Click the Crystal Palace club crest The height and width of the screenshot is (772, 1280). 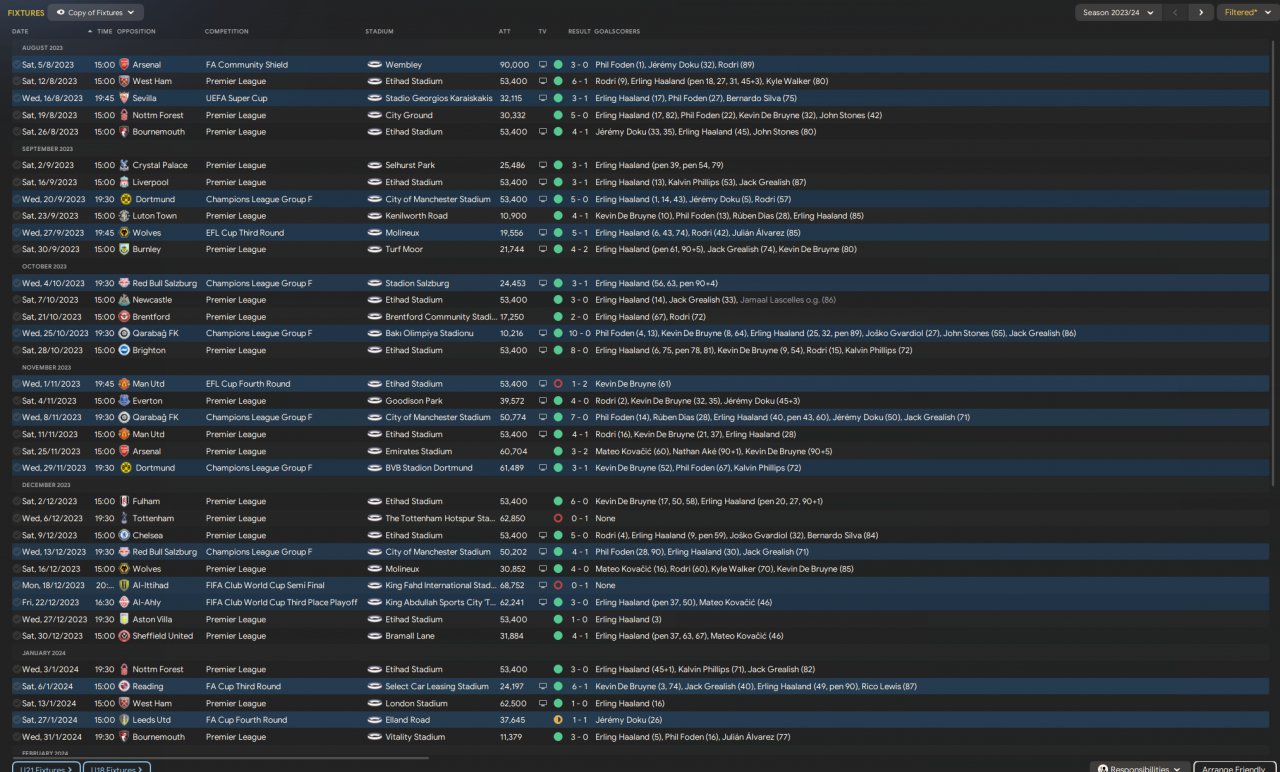[x=124, y=165]
